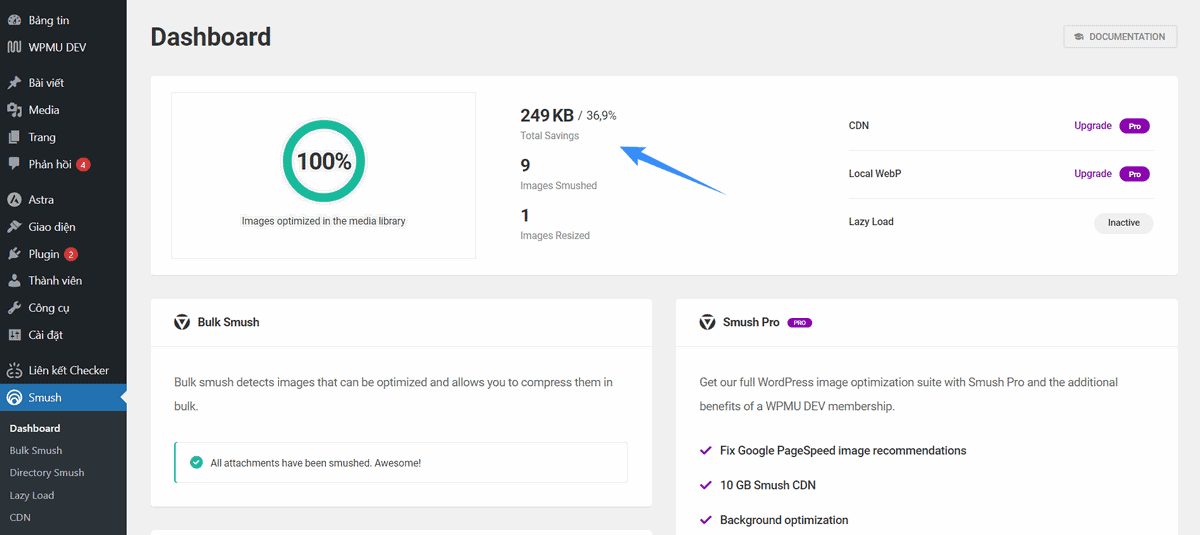Viewport: 1200px width, 535px height.
Task: Click the Local WebP label
Action: [x=876, y=174]
